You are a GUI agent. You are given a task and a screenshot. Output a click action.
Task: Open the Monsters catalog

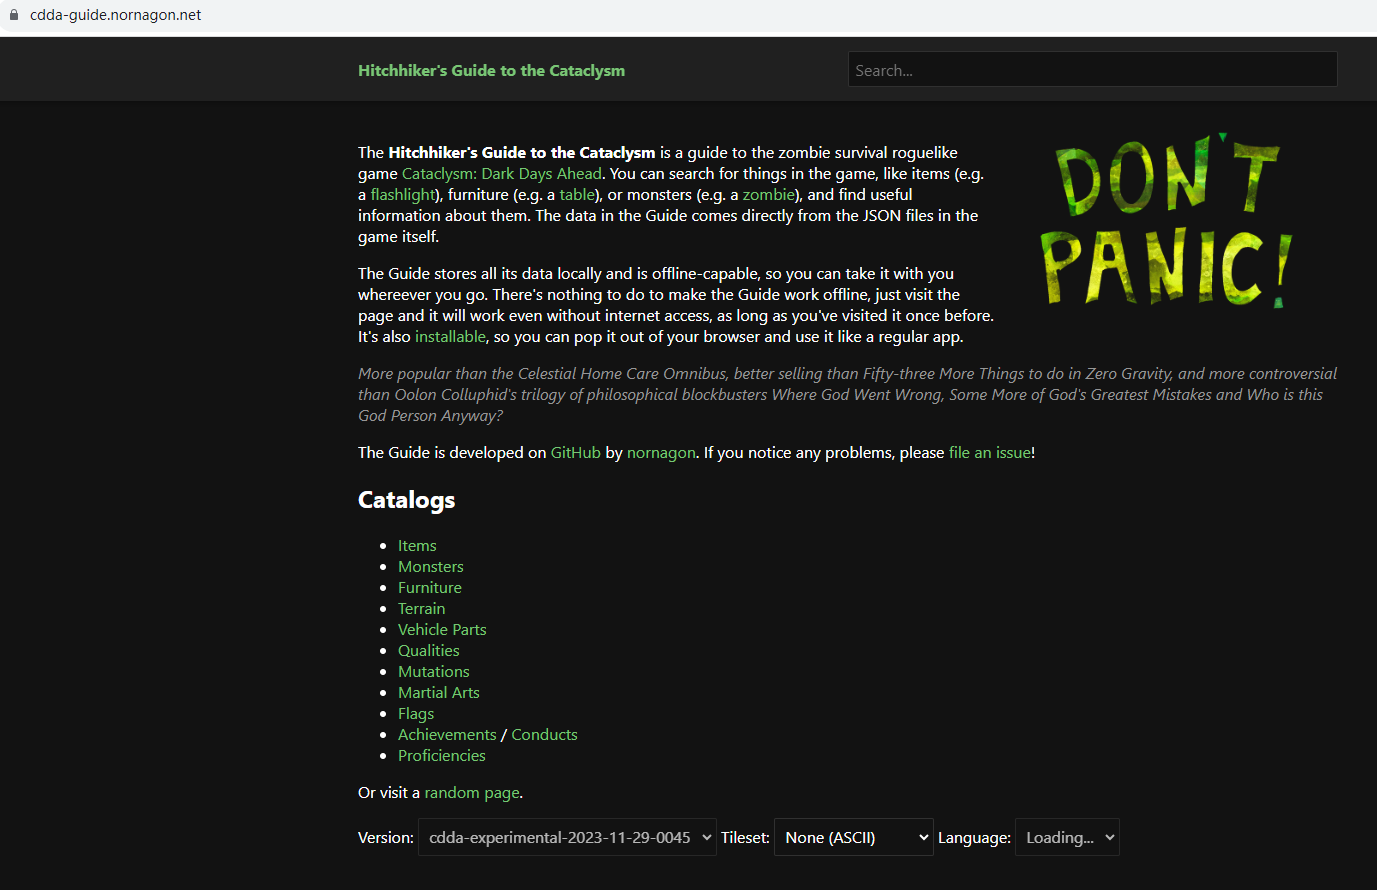coord(431,567)
